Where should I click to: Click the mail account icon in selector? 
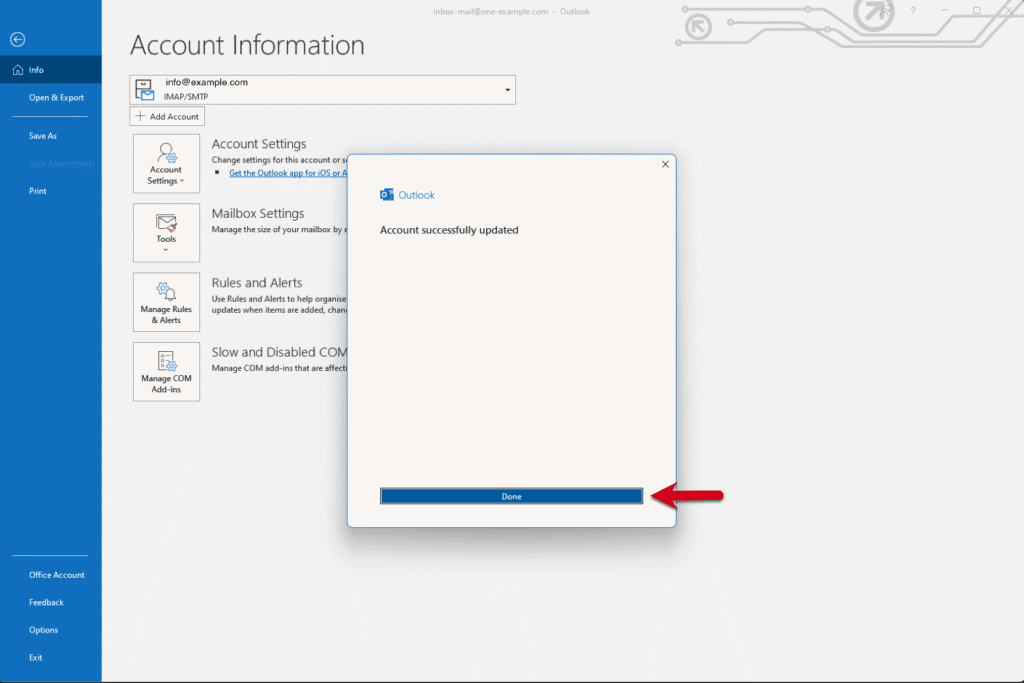[145, 89]
